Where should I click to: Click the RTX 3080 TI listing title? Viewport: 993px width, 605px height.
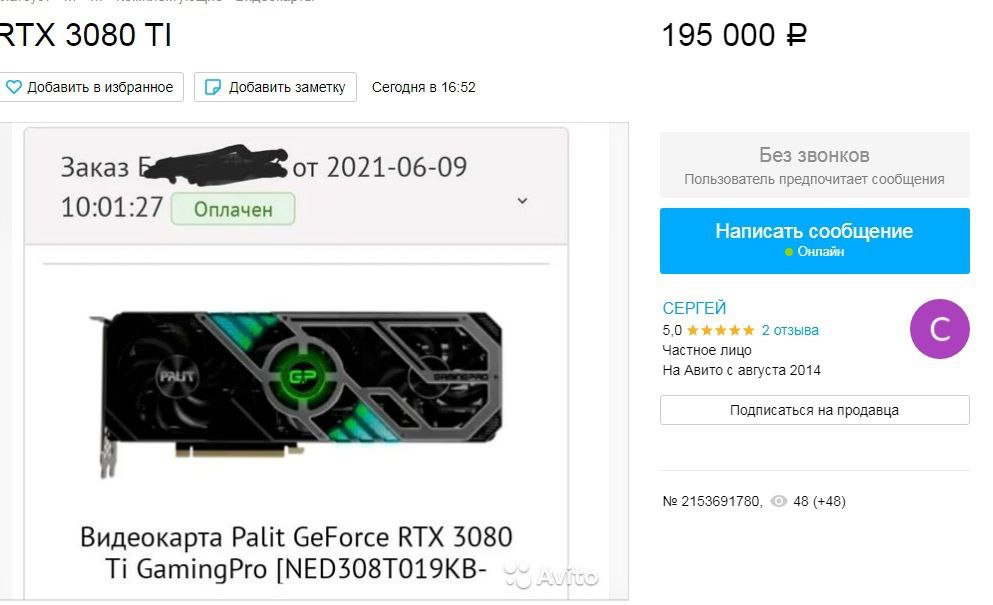pos(85,35)
